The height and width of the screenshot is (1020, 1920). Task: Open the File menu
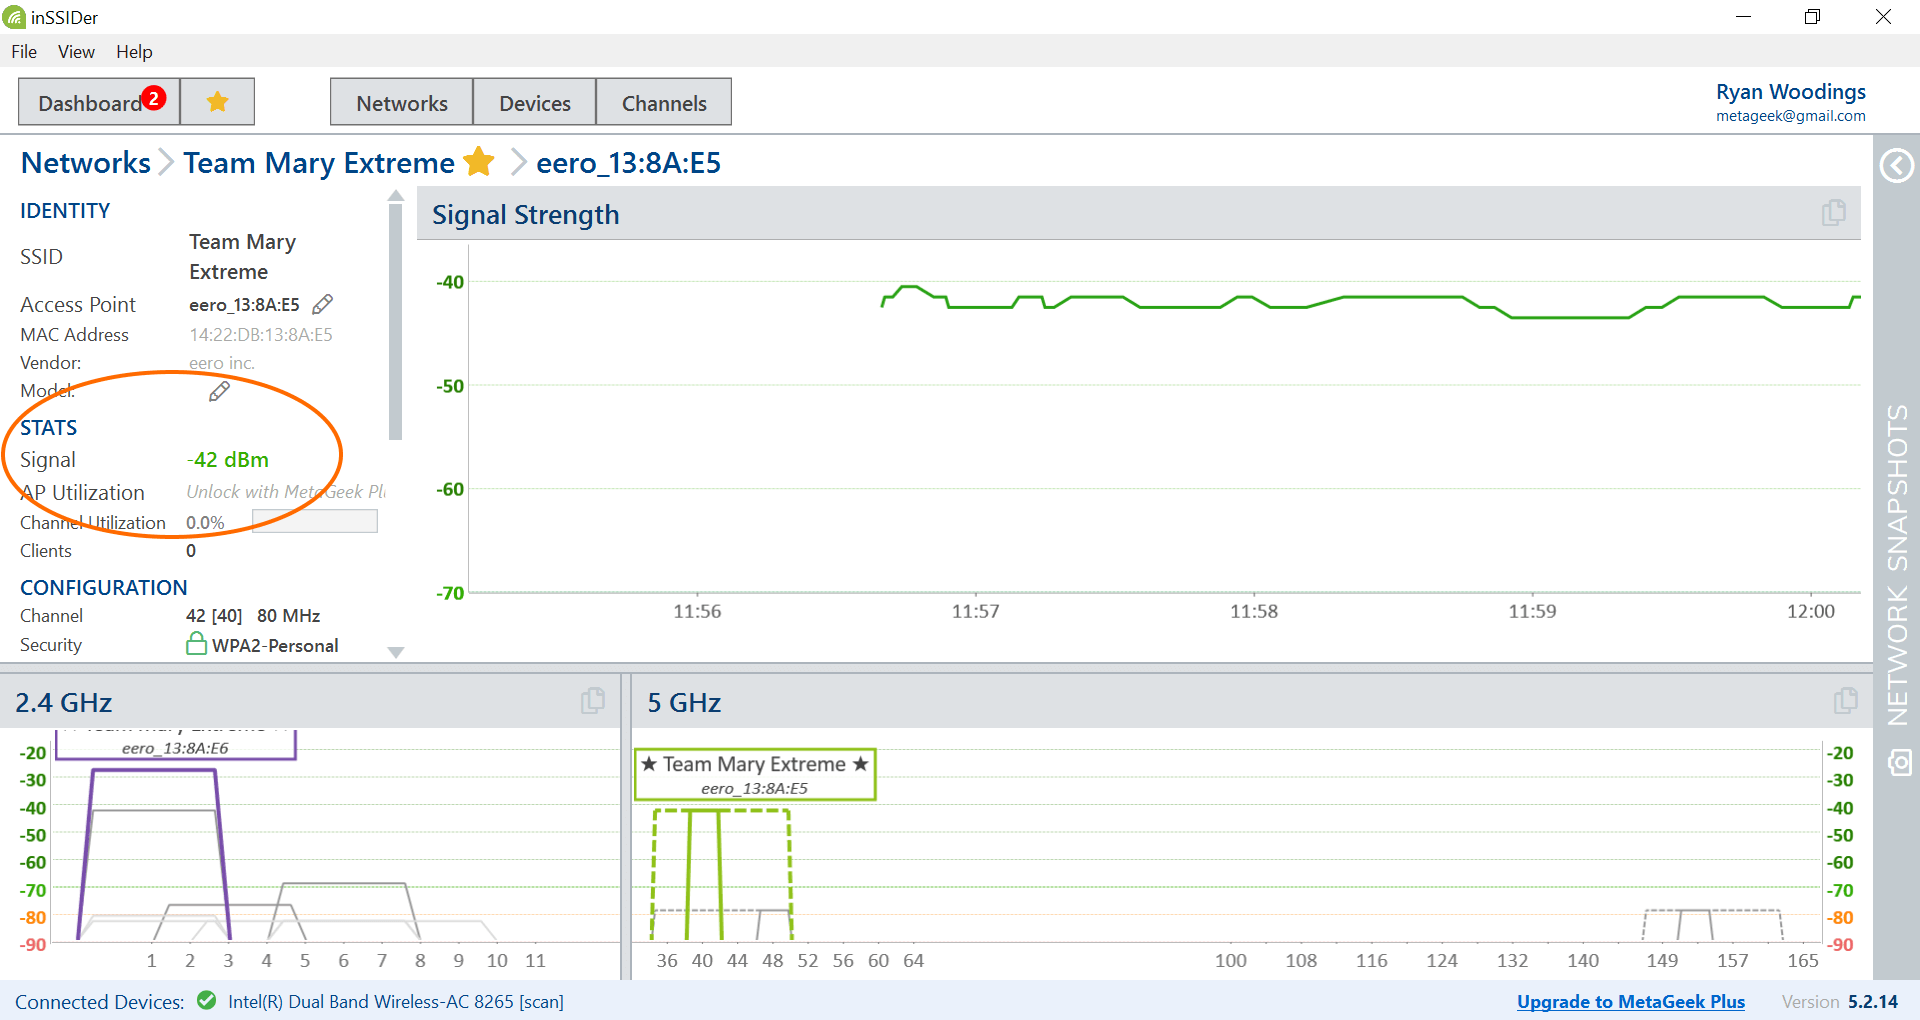click(x=24, y=52)
